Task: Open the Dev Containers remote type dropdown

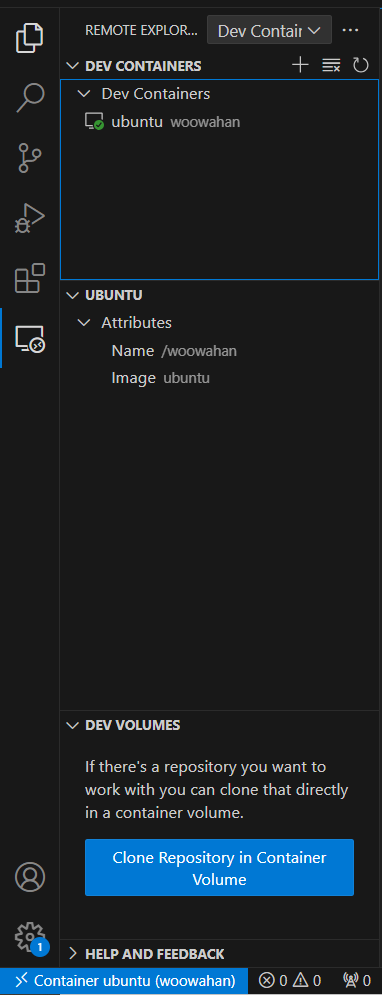Action: pyautogui.click(x=269, y=30)
